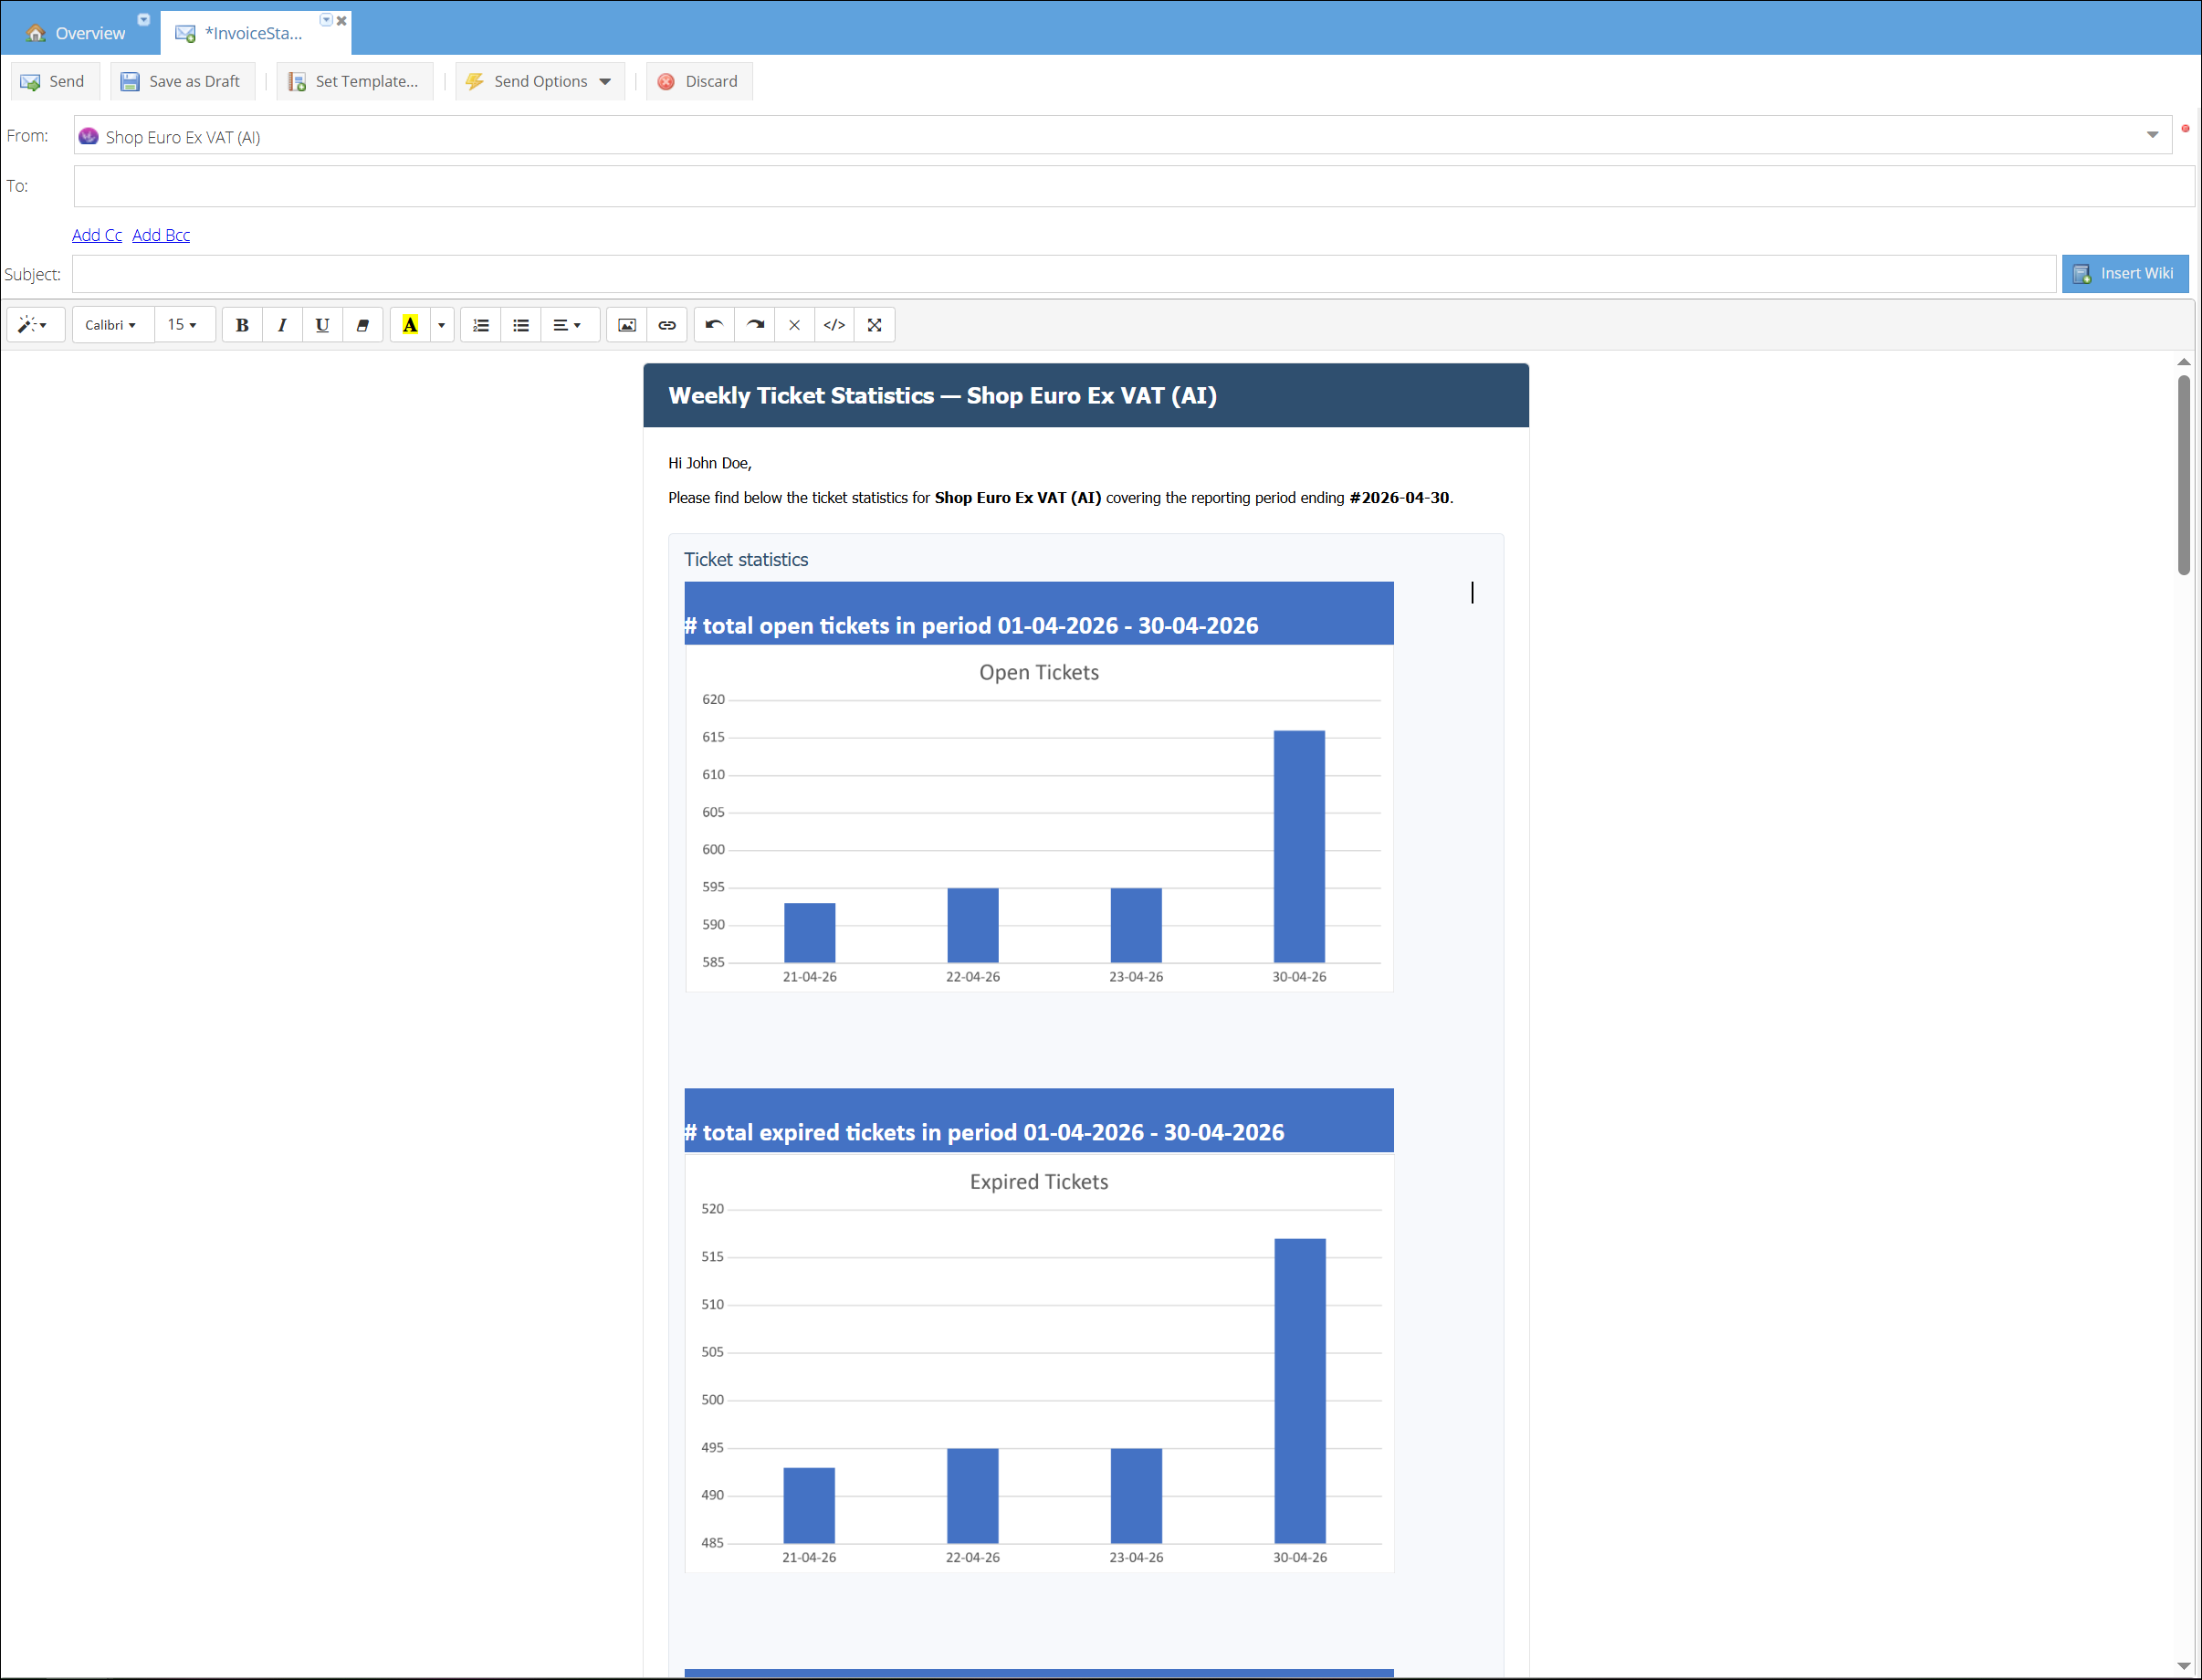This screenshot has height=1680, width=2202.
Task: Click the 'Ticket statistics' section heading
Action: pyautogui.click(x=746, y=560)
